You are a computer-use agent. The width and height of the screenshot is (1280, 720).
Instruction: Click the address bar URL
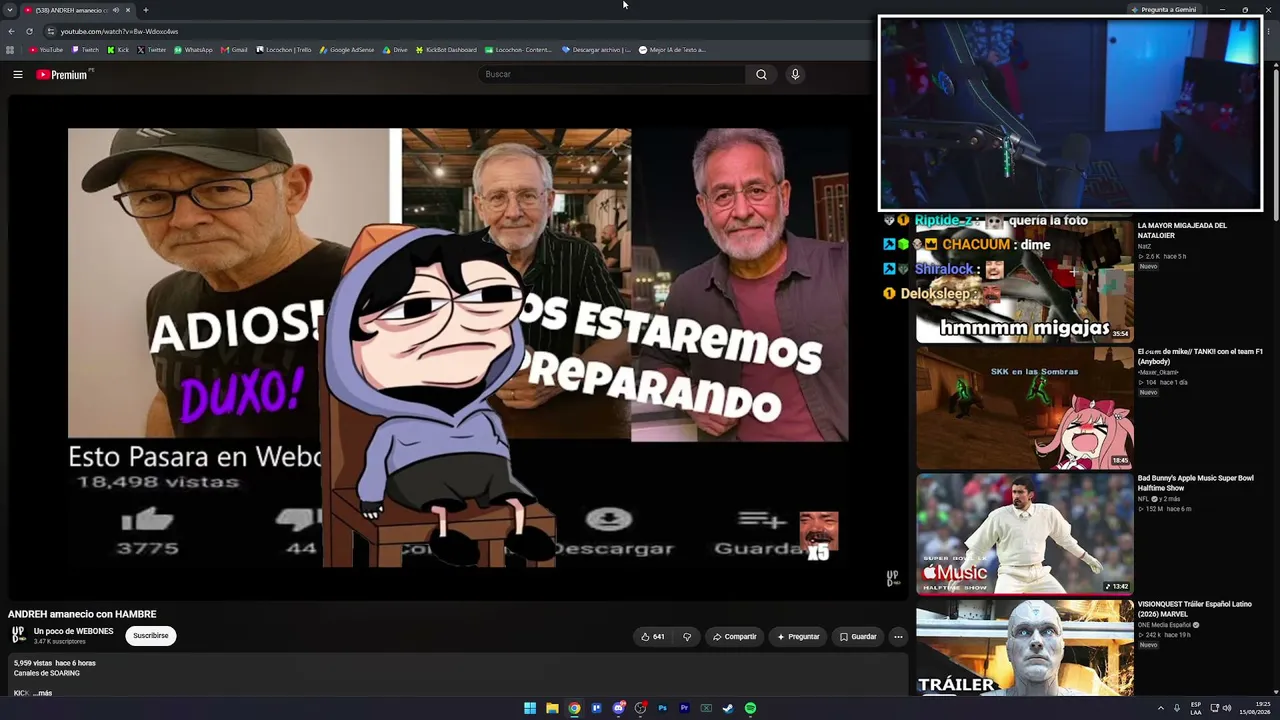point(119,31)
